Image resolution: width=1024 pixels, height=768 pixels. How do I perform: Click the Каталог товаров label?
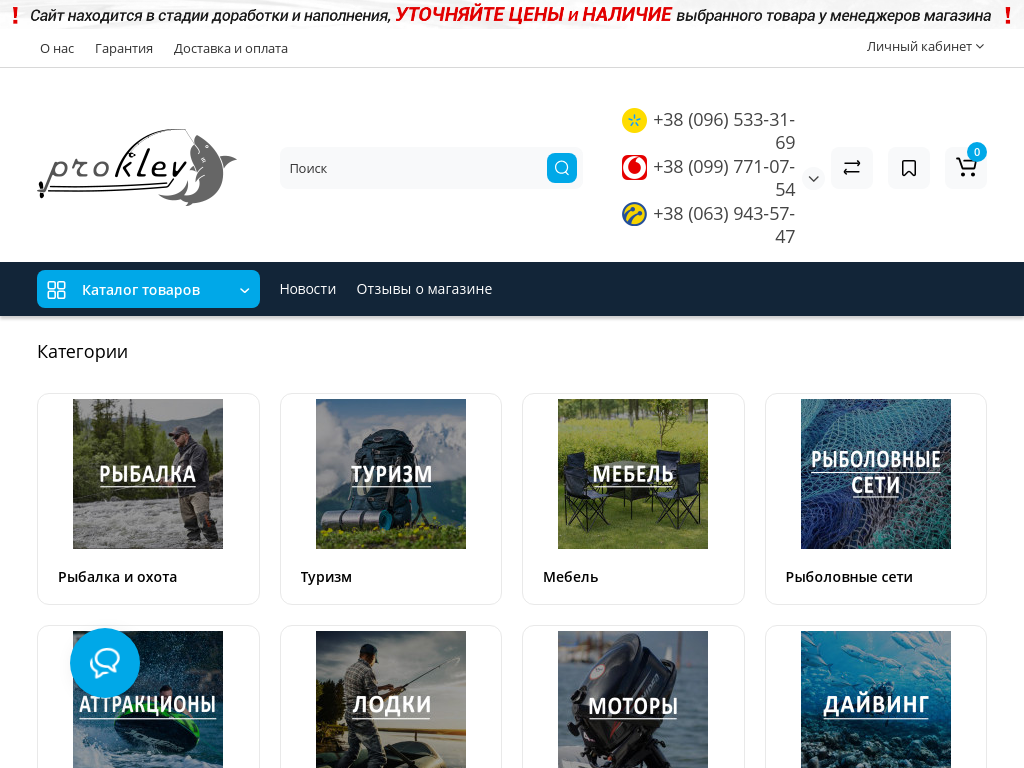pos(141,290)
